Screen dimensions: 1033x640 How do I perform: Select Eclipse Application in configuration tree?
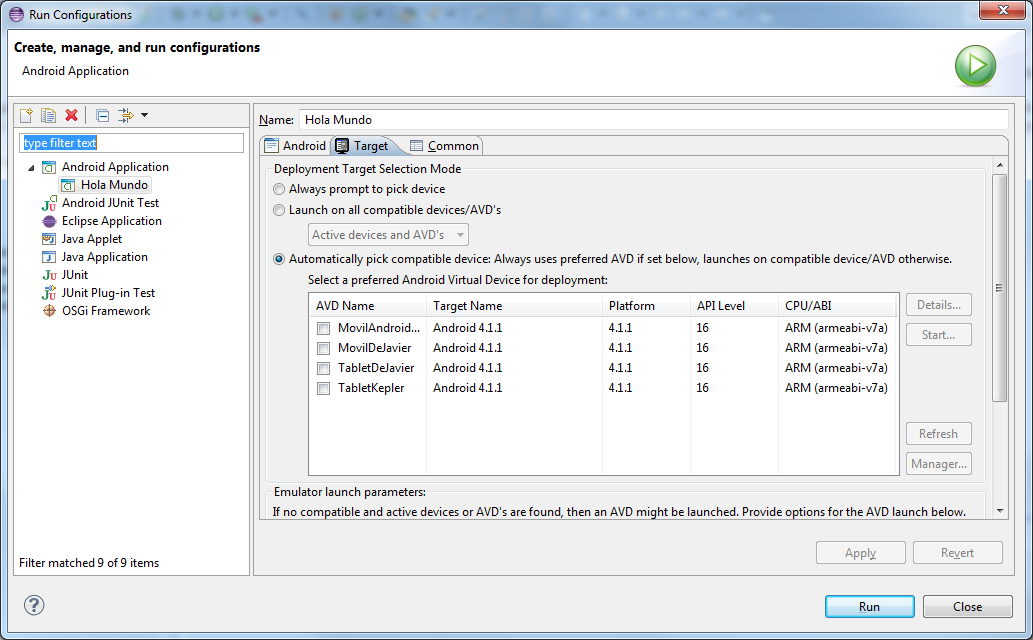tap(111, 221)
